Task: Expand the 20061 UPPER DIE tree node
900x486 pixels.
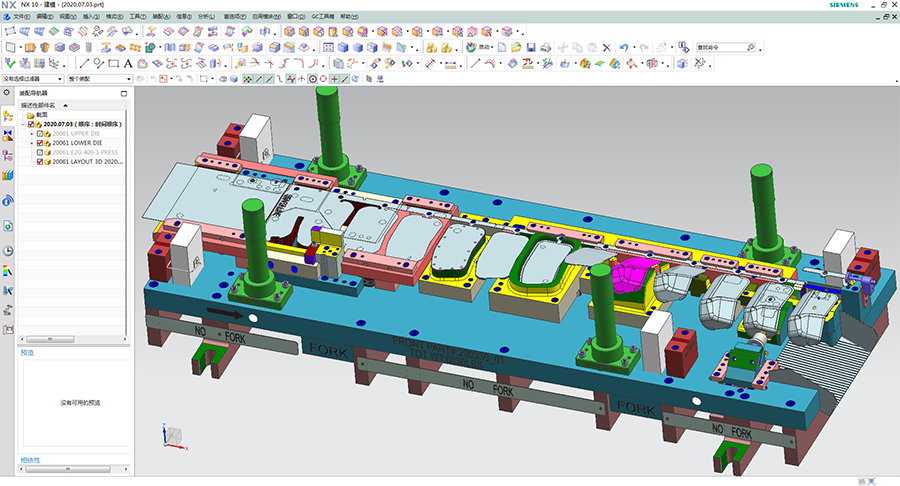Action: [32, 134]
